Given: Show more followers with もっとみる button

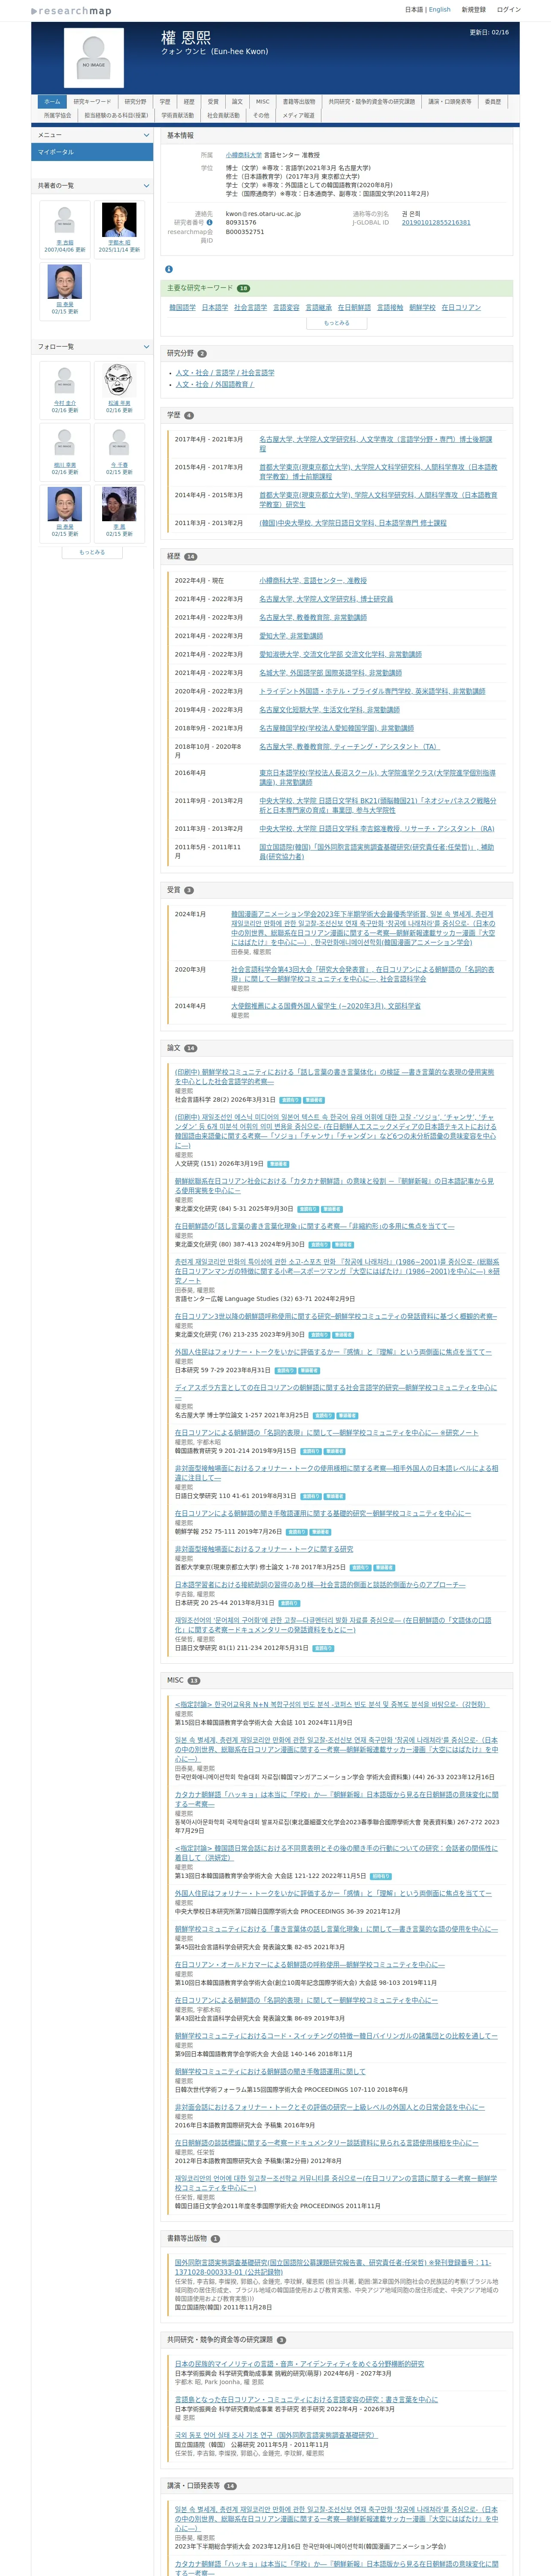Looking at the screenshot, I should tap(92, 552).
